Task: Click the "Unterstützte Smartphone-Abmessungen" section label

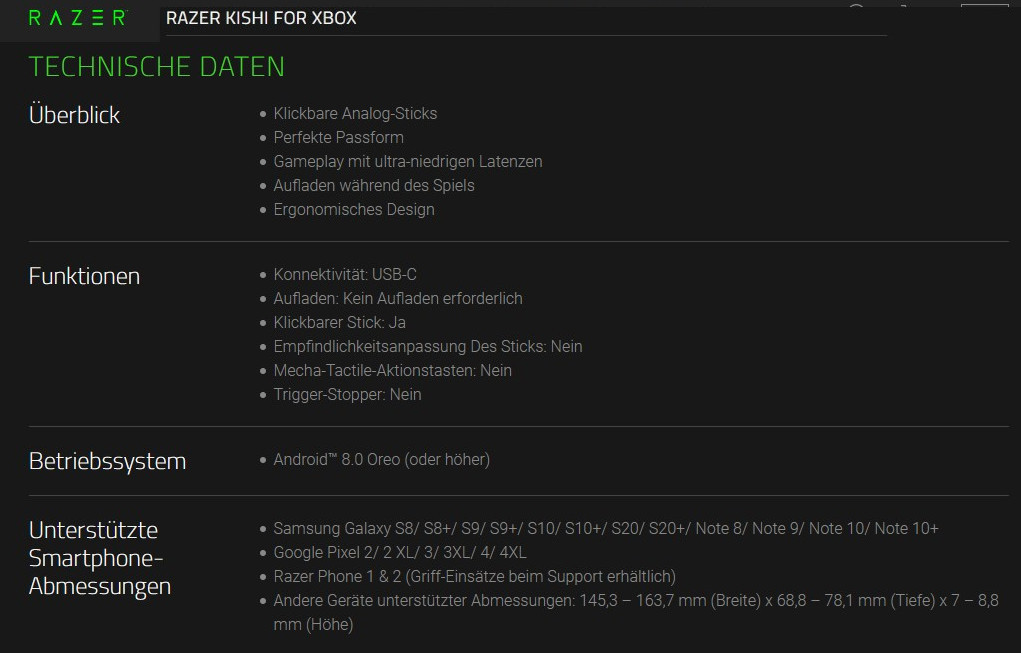Action: [99, 558]
